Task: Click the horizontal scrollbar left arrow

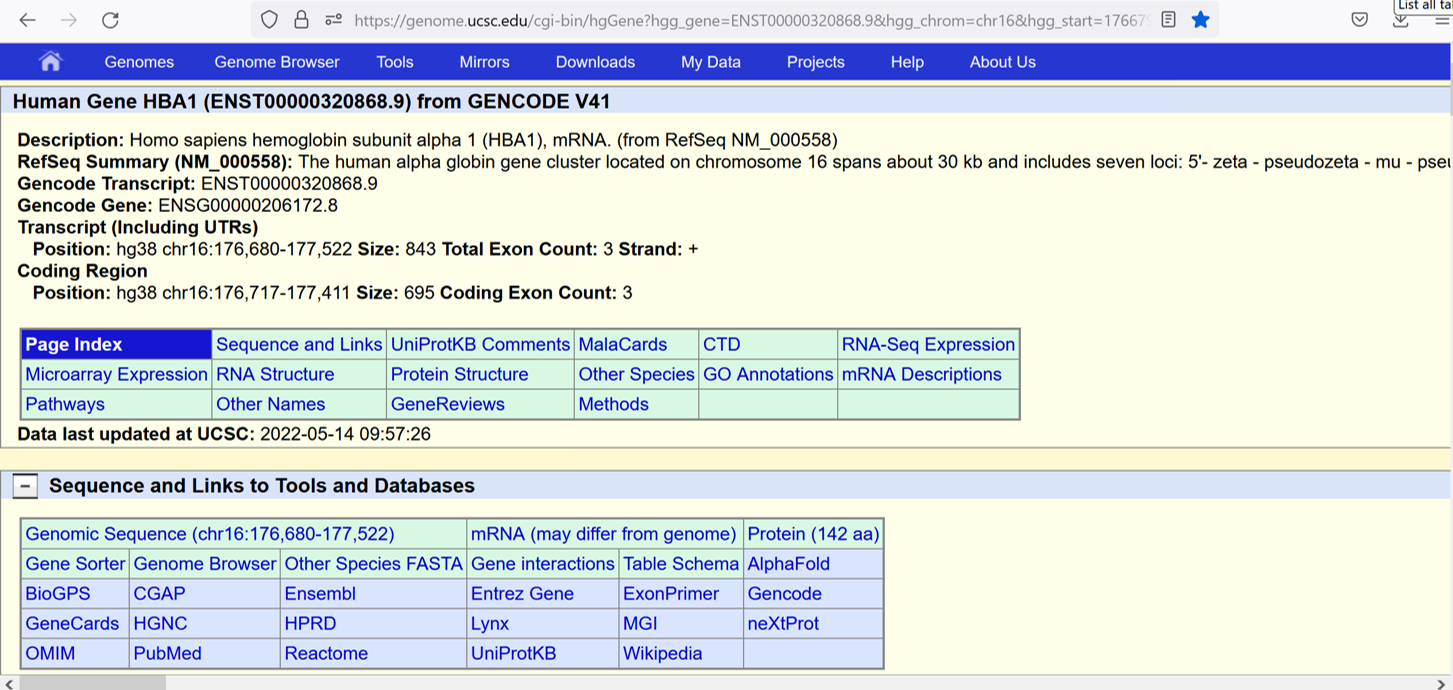Action: coord(8,683)
